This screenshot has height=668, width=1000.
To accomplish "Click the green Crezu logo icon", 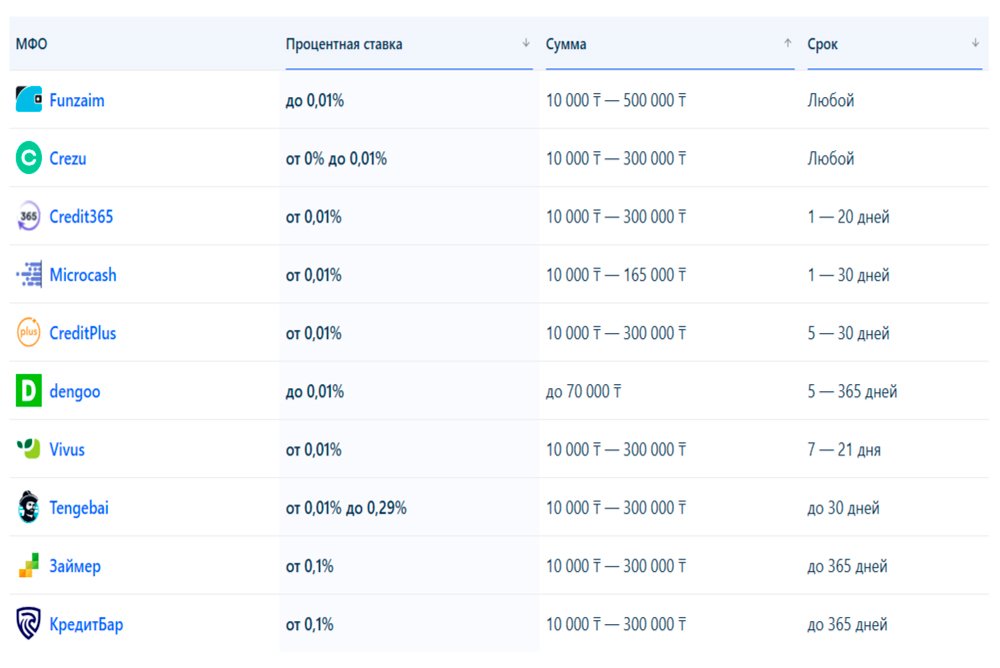I will coord(29,158).
